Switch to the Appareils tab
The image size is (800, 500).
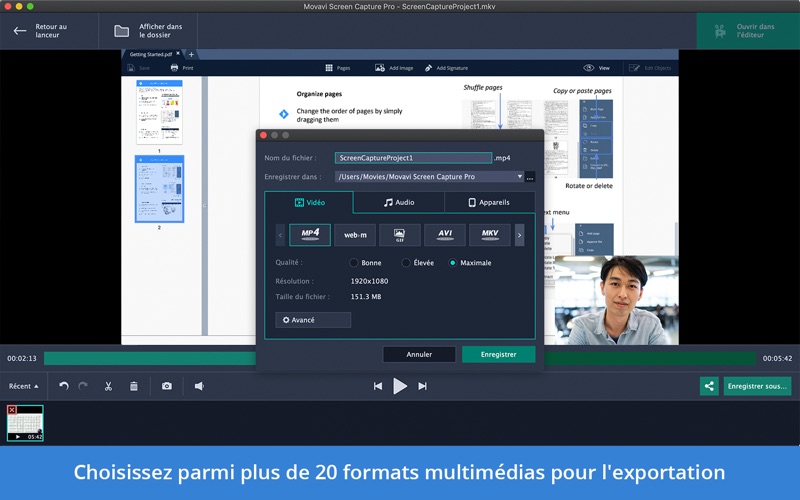(x=489, y=203)
